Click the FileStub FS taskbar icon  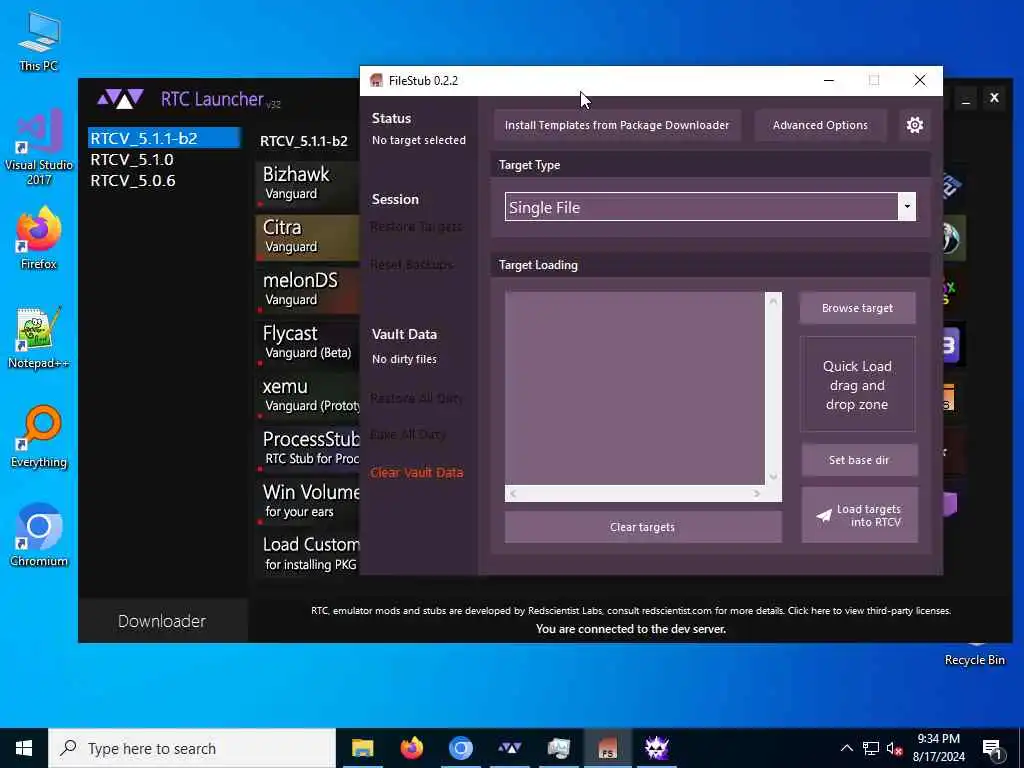coord(607,748)
